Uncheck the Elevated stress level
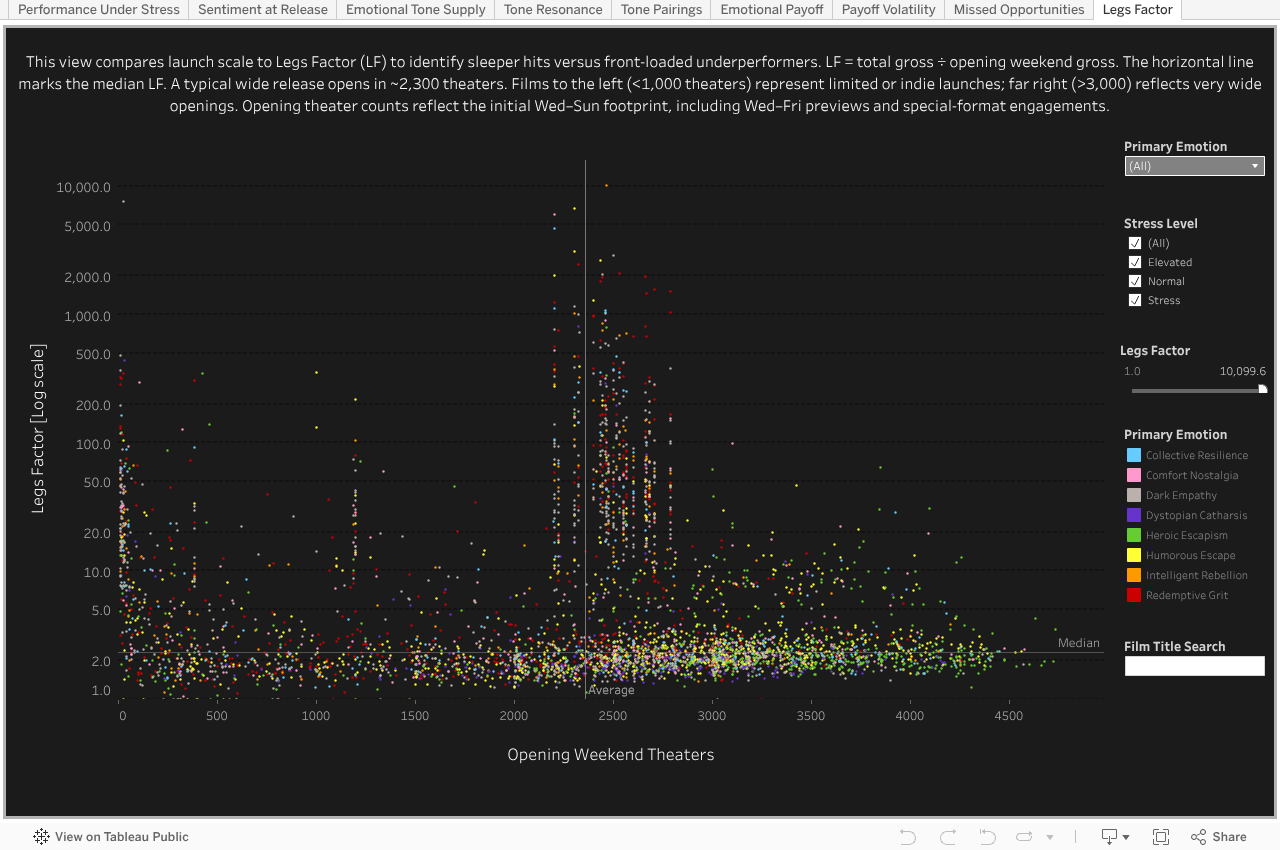This screenshot has width=1280, height=850. [1135, 262]
